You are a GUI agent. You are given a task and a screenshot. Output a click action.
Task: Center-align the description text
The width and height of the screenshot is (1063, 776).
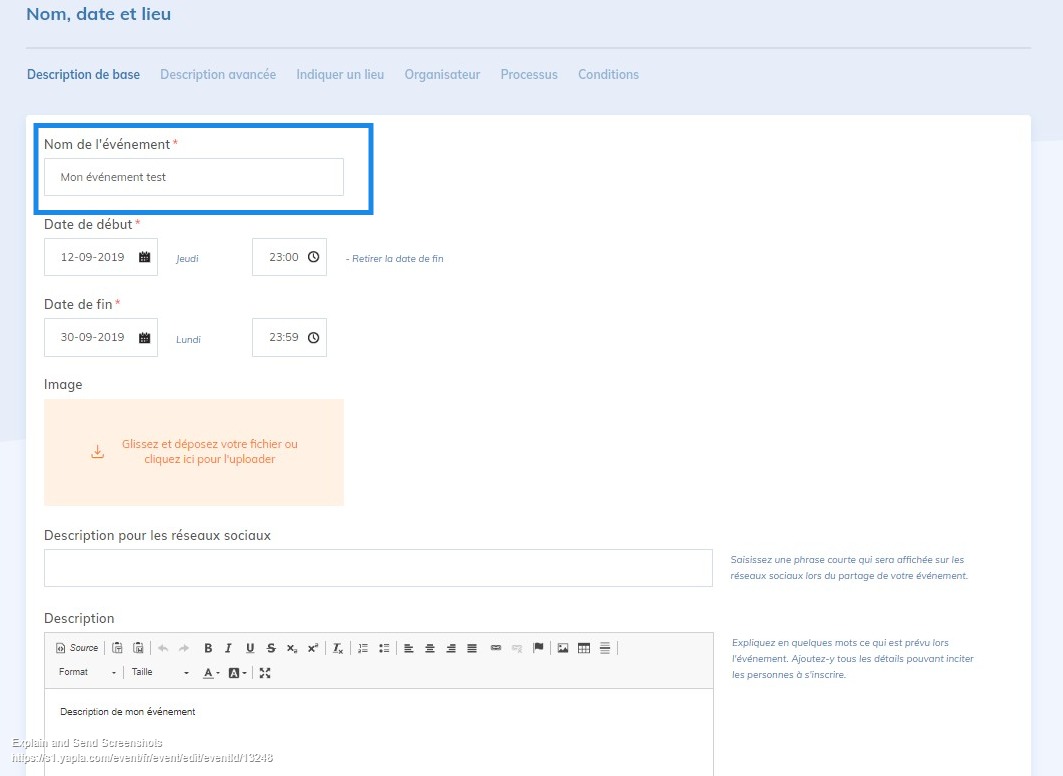click(x=430, y=648)
